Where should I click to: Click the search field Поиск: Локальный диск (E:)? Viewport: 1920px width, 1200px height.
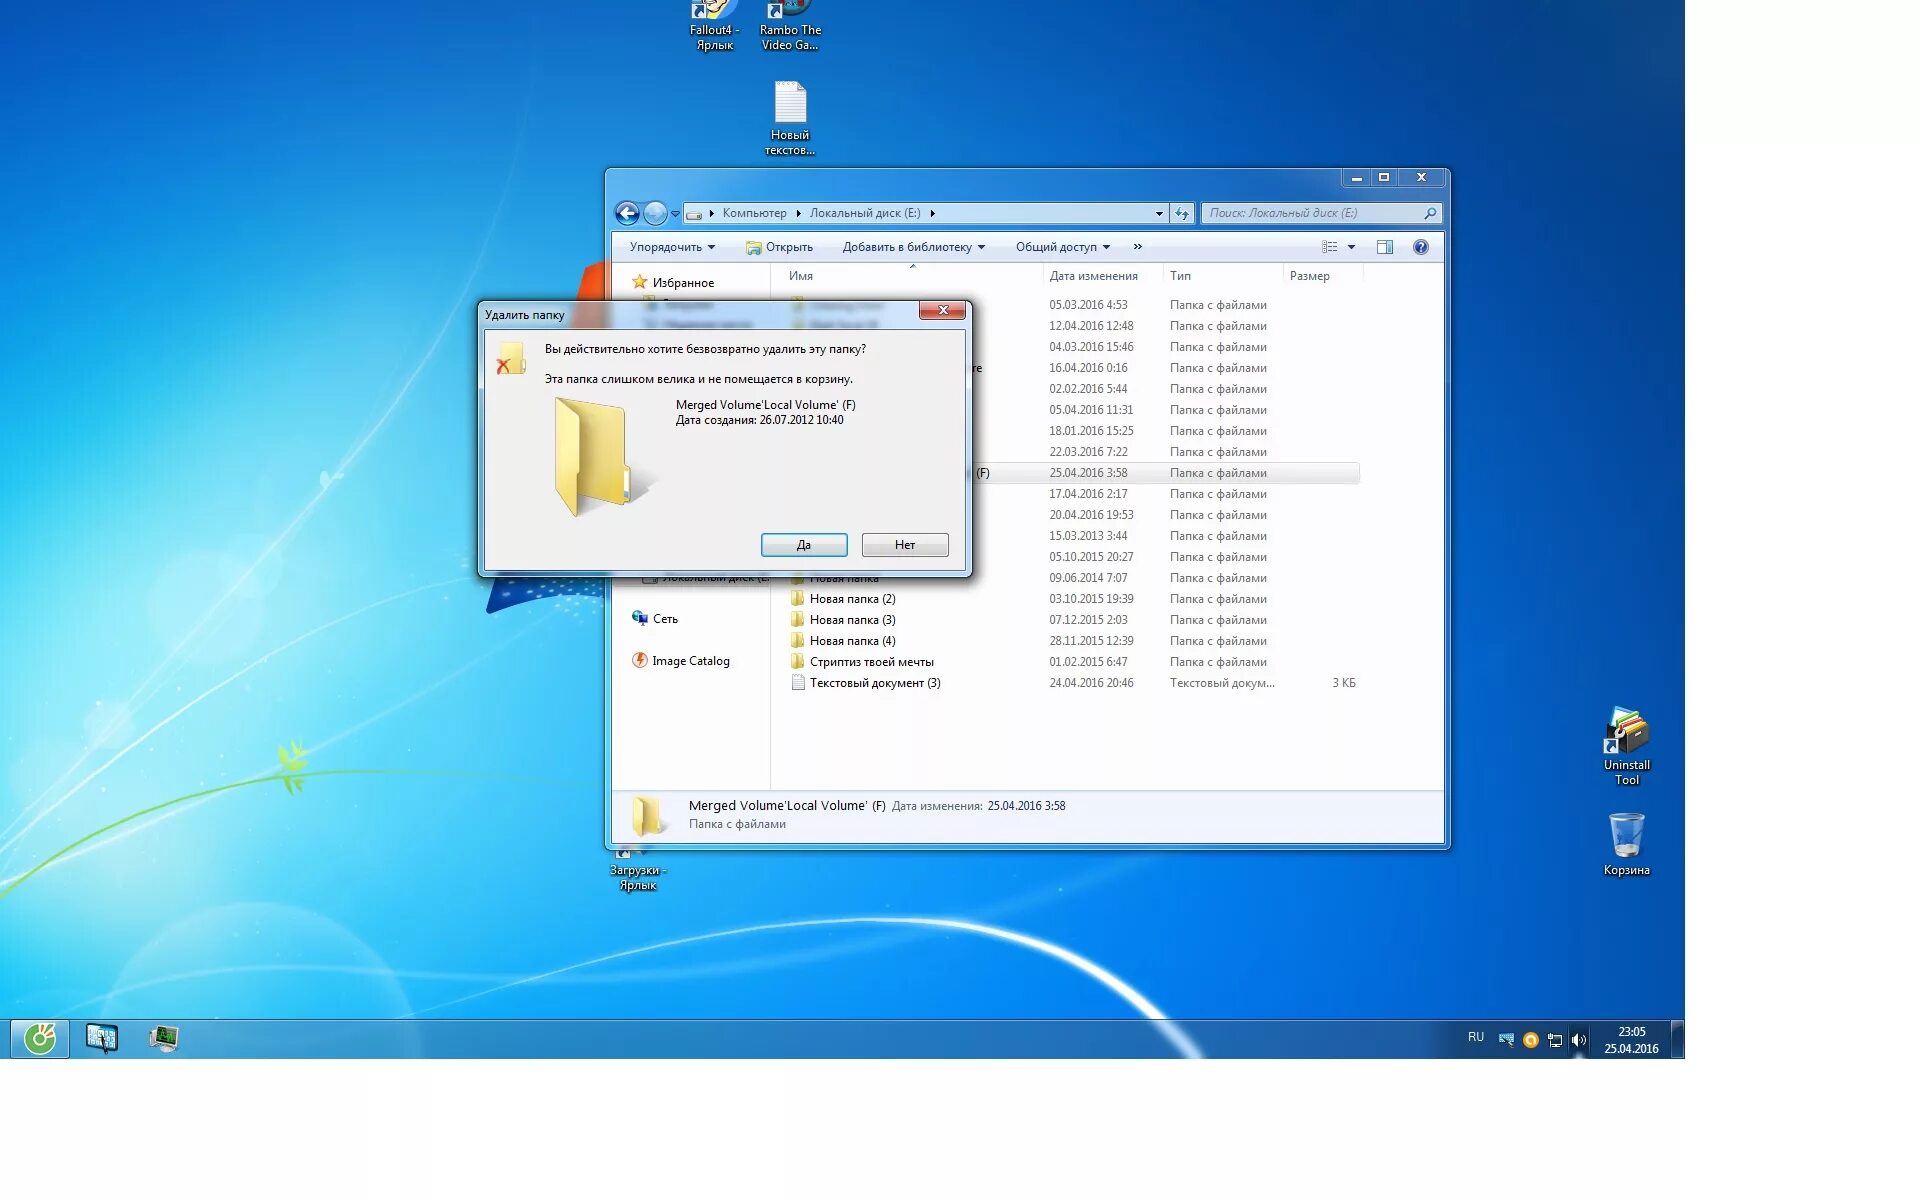pyautogui.click(x=1310, y=213)
